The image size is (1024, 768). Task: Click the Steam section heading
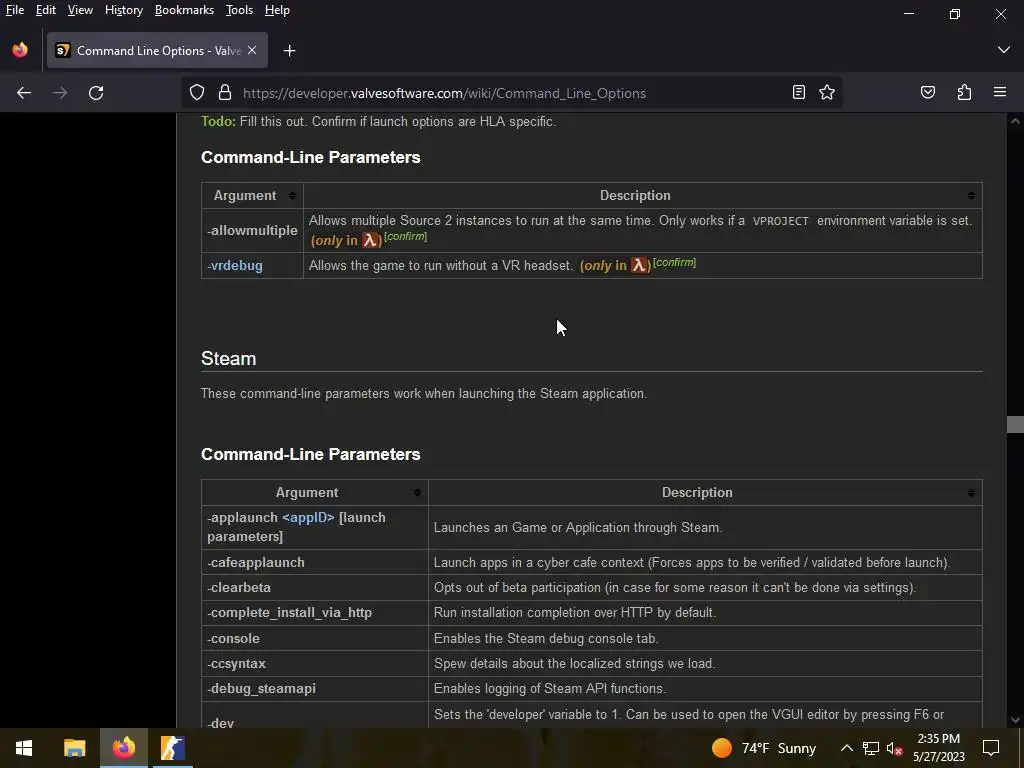point(229,359)
